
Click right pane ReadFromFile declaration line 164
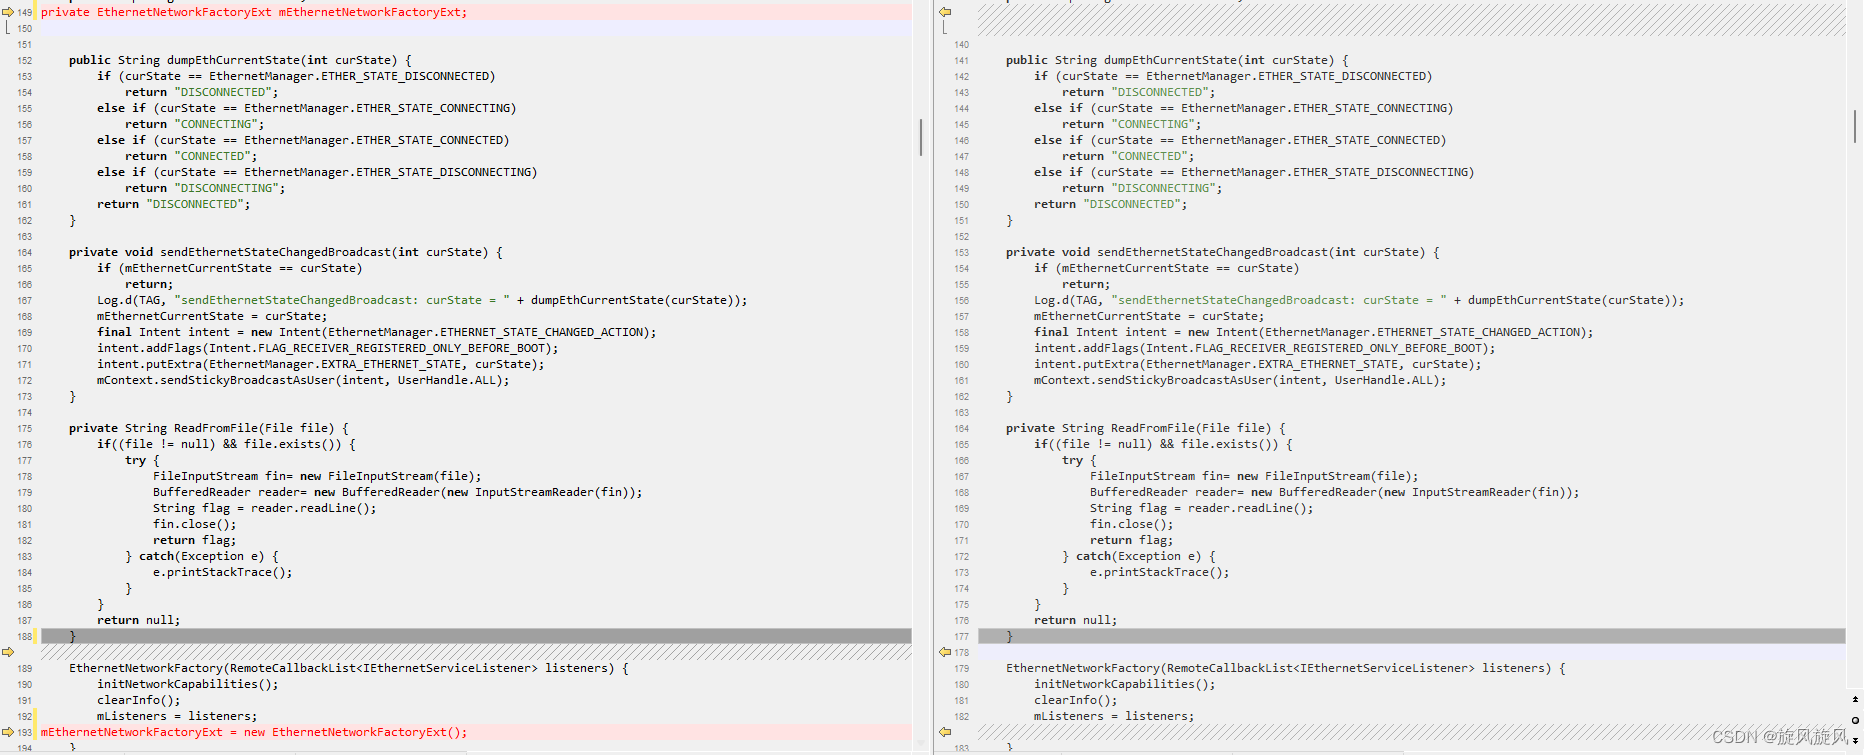tap(1146, 428)
